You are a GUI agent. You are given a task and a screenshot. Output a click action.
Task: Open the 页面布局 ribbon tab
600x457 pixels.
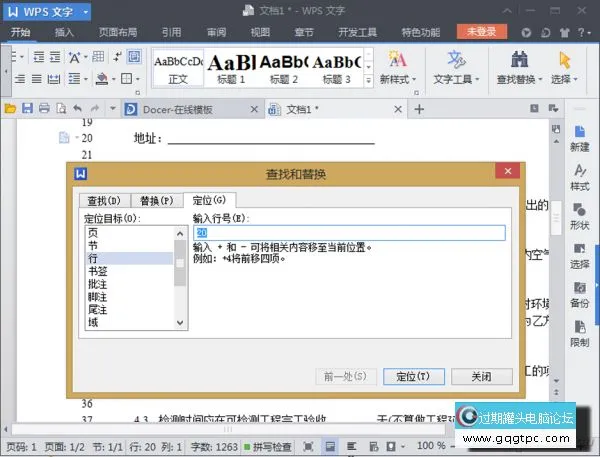[x=118, y=32]
